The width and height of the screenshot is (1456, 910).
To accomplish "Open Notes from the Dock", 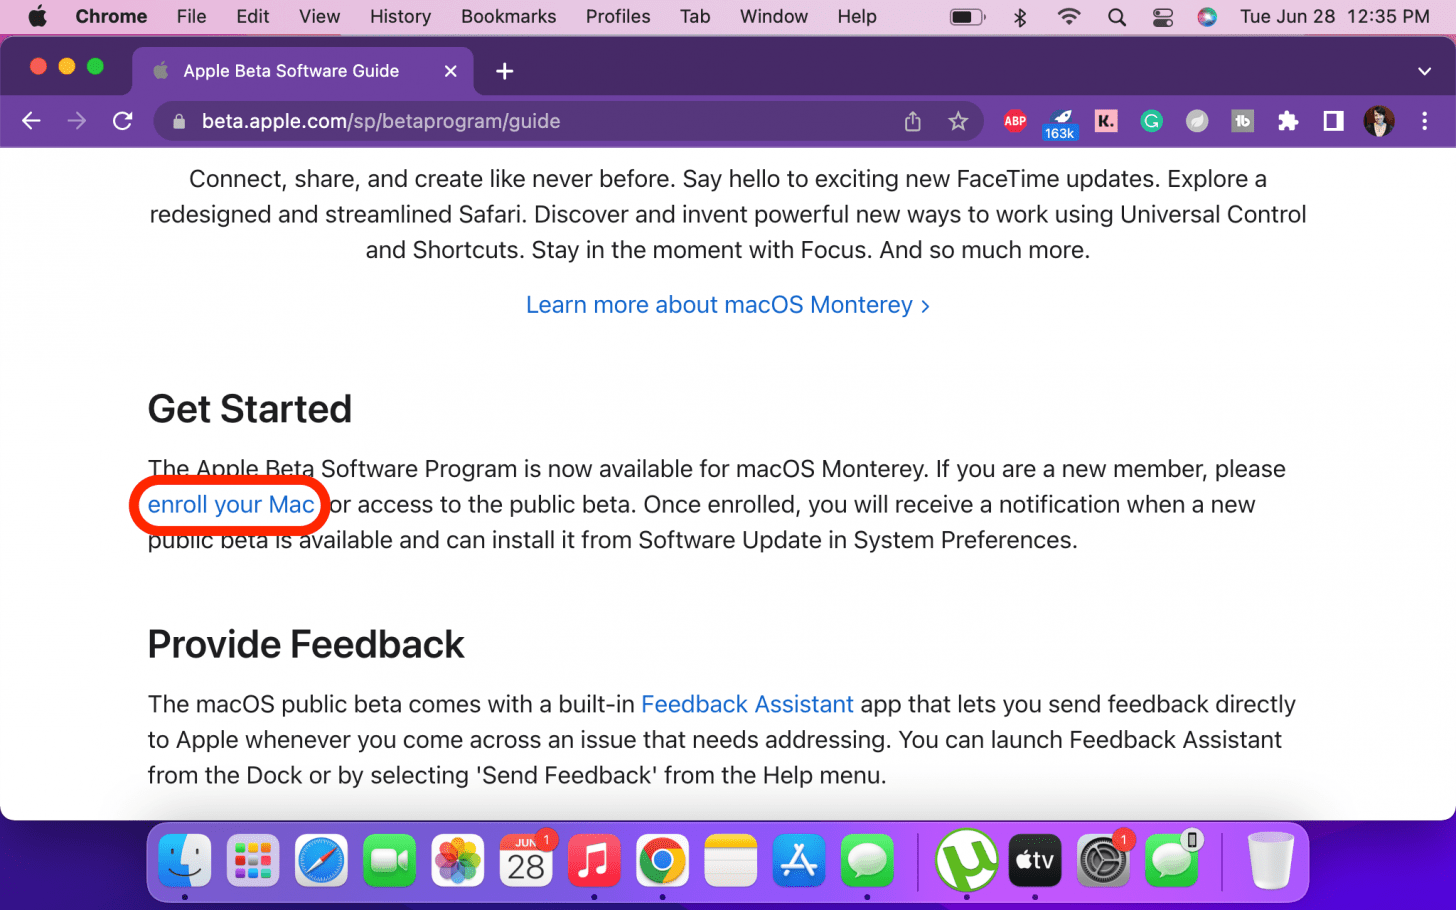I will point(730,861).
